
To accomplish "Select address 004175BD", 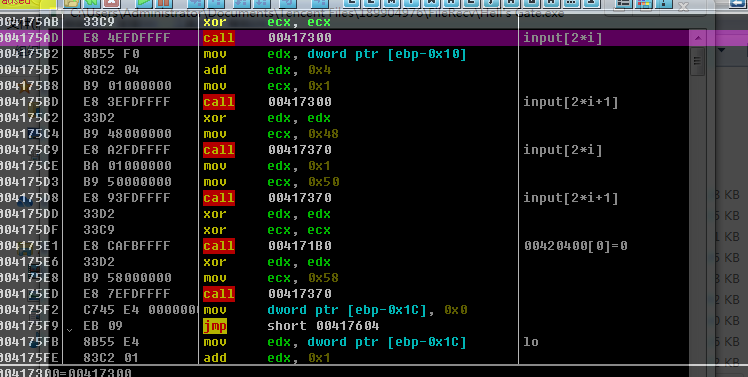I will pyautogui.click(x=29, y=102).
